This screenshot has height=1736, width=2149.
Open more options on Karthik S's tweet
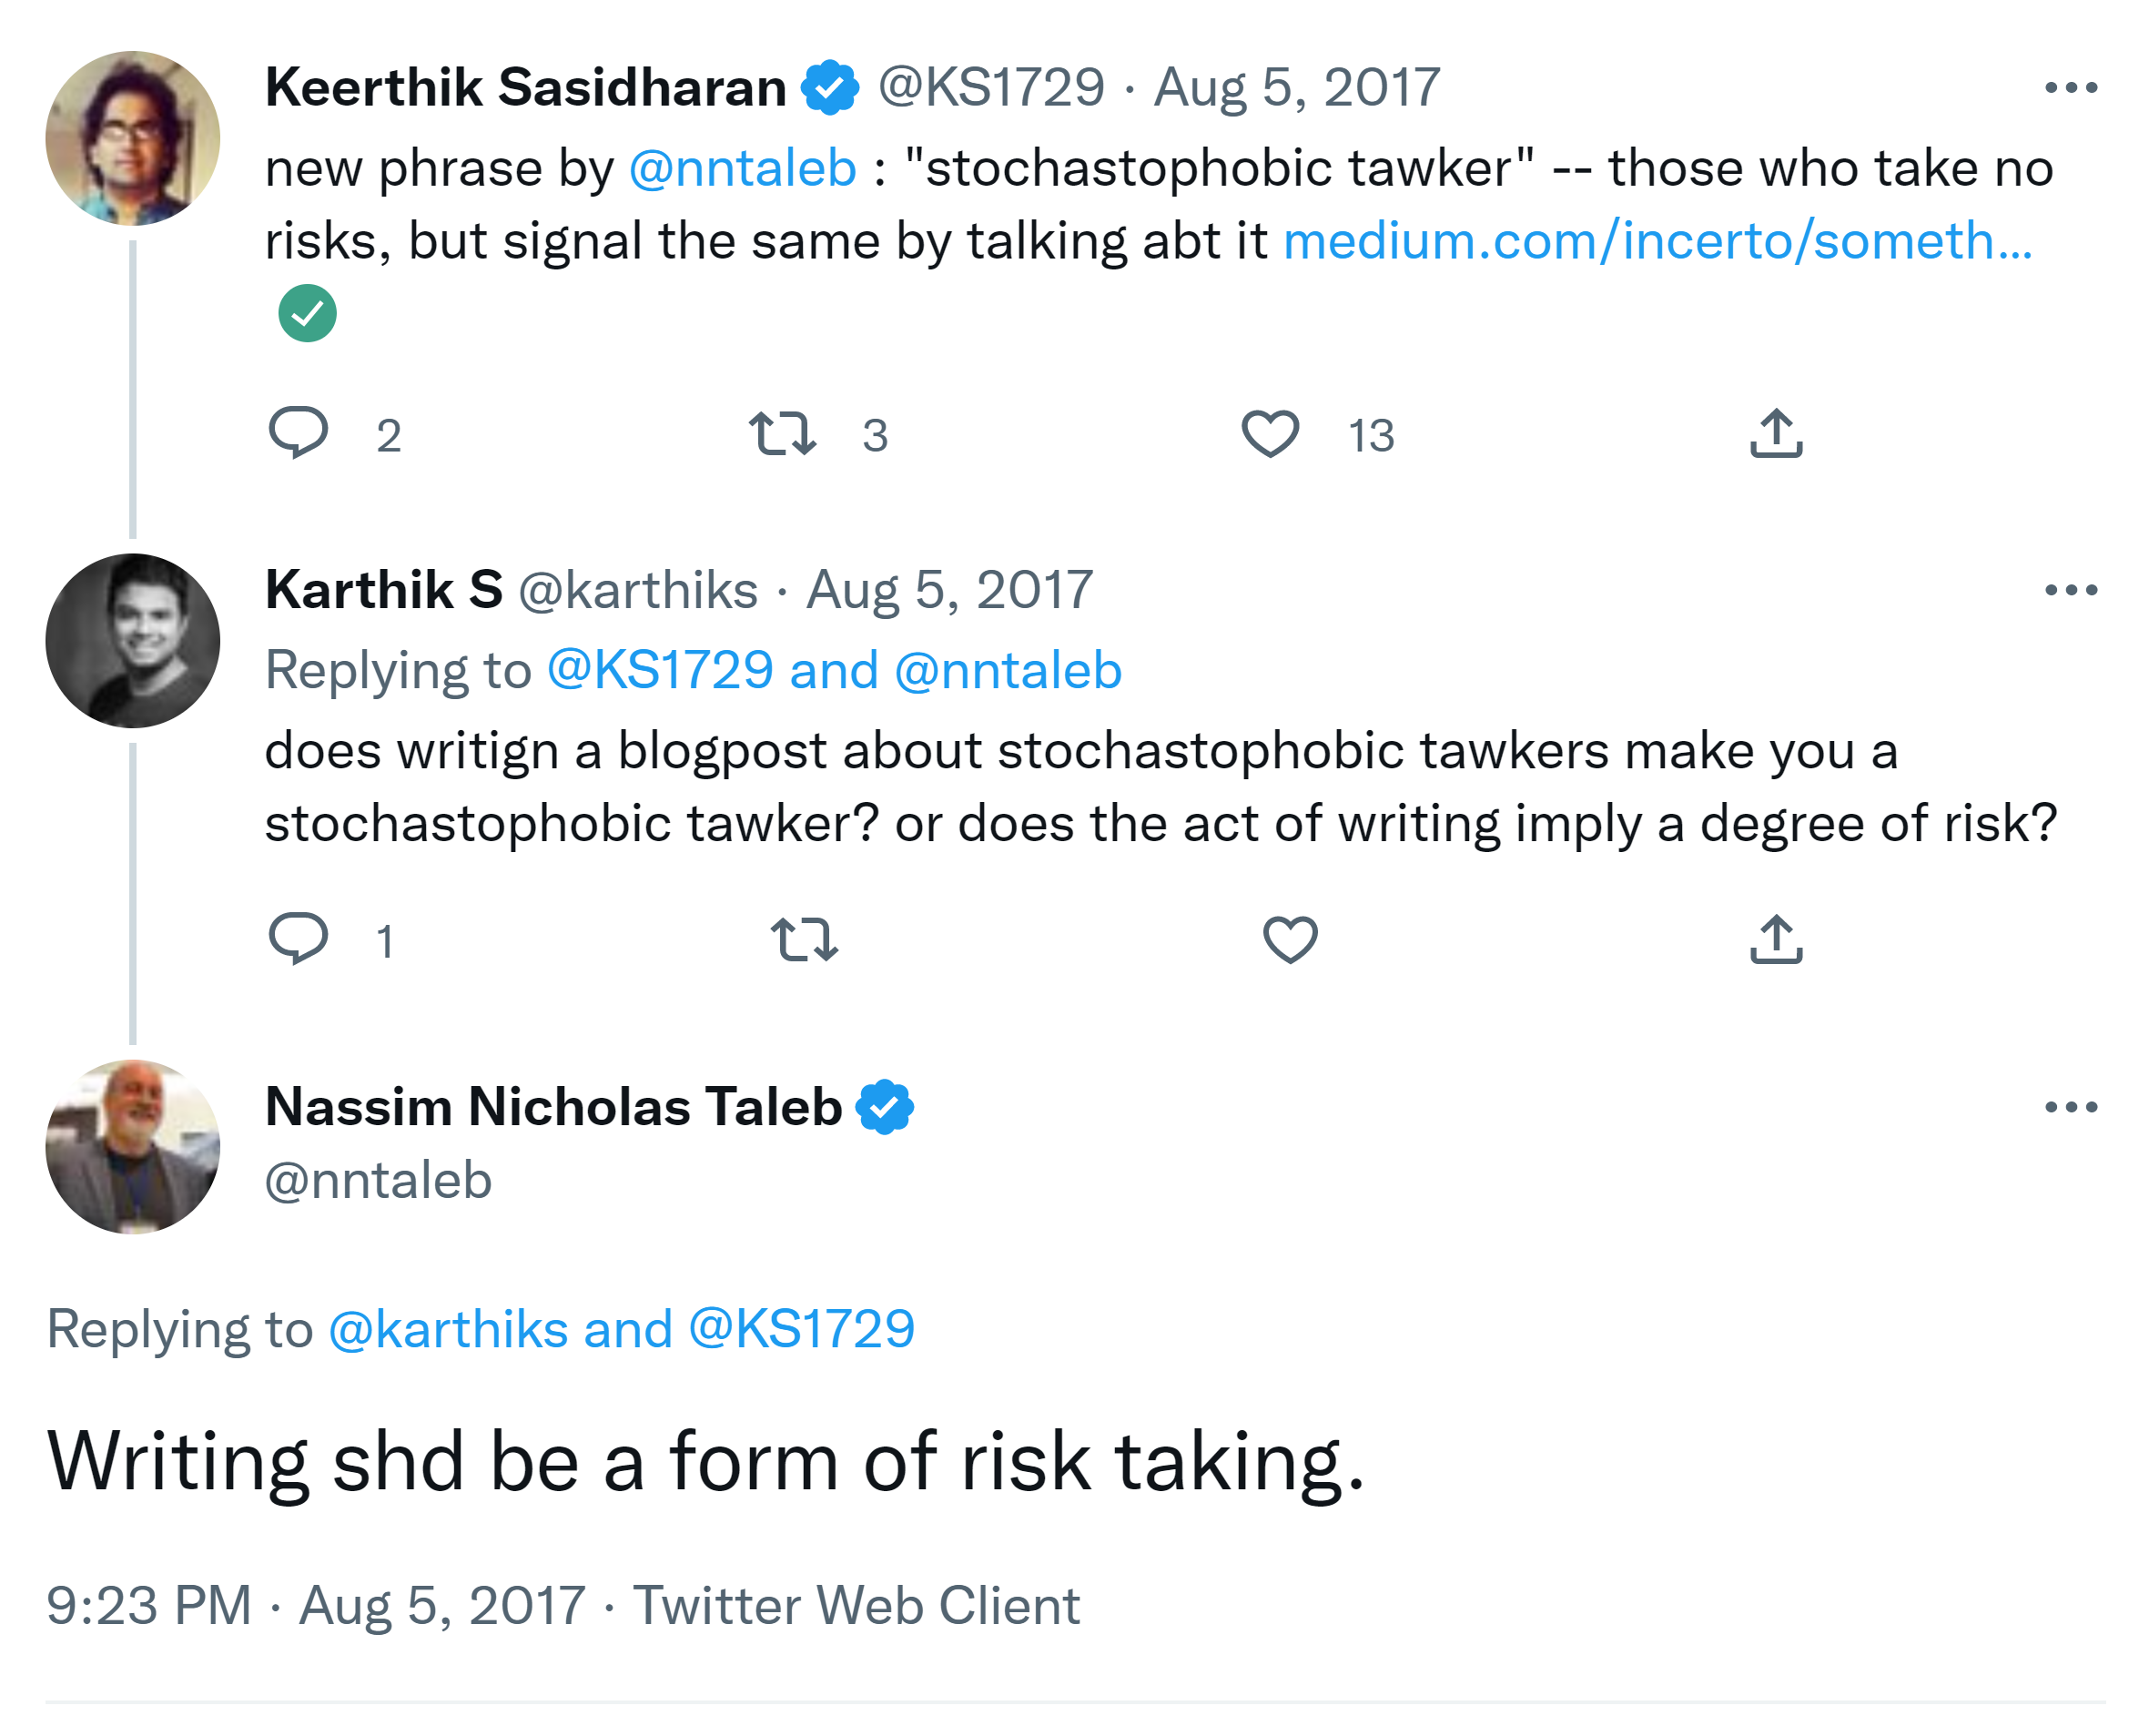pos(2070,590)
